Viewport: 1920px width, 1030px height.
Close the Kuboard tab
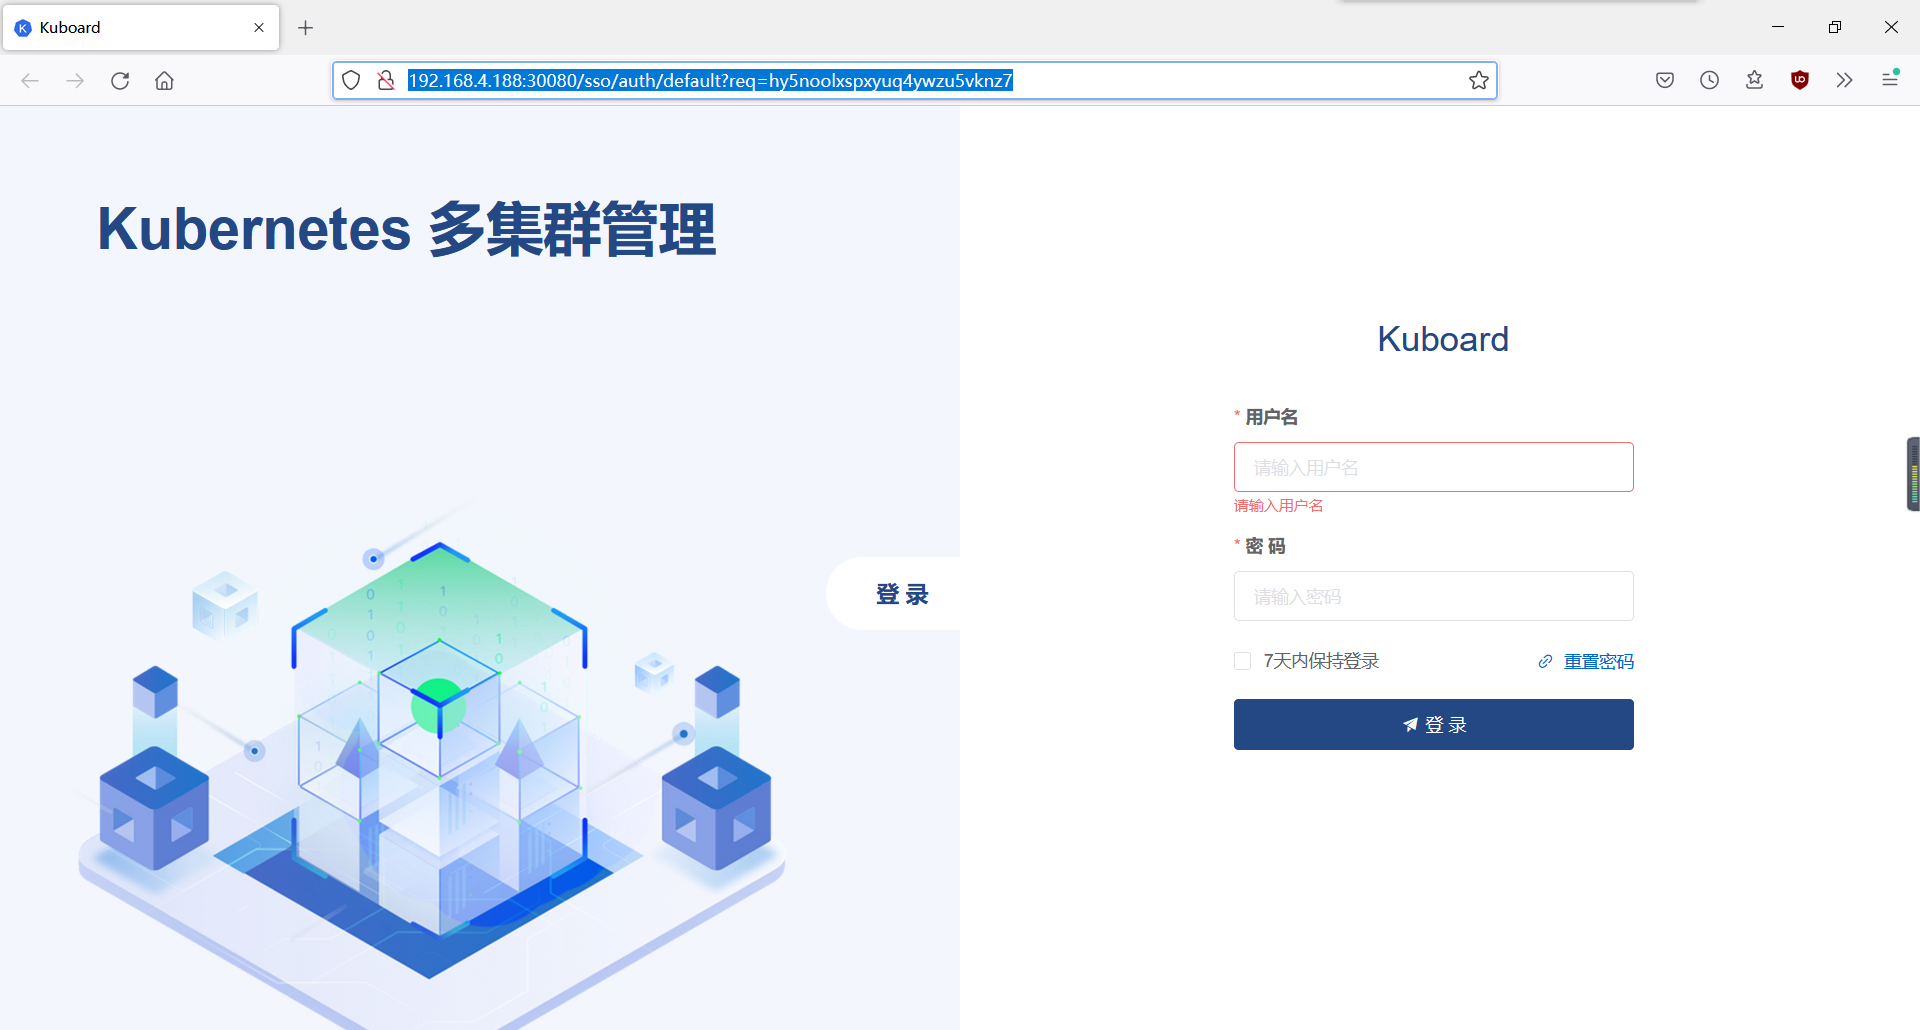[x=259, y=28]
